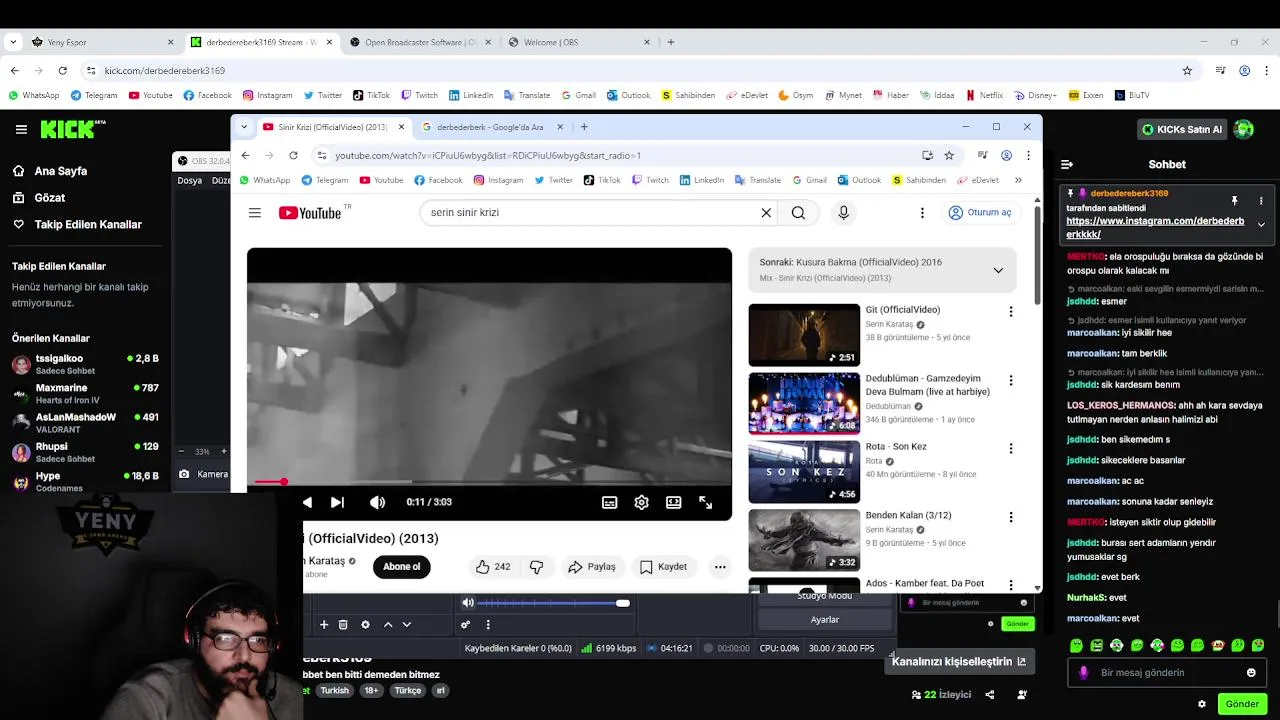The width and height of the screenshot is (1280, 720).
Task: Skip to next video in player
Action: 337,502
